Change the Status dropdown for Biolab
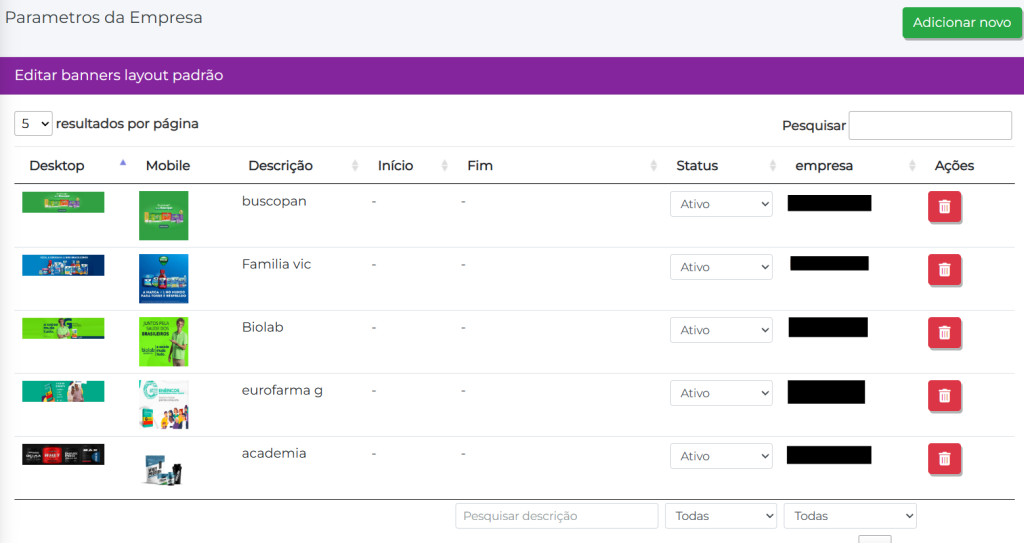The width and height of the screenshot is (1024, 543). 721,330
